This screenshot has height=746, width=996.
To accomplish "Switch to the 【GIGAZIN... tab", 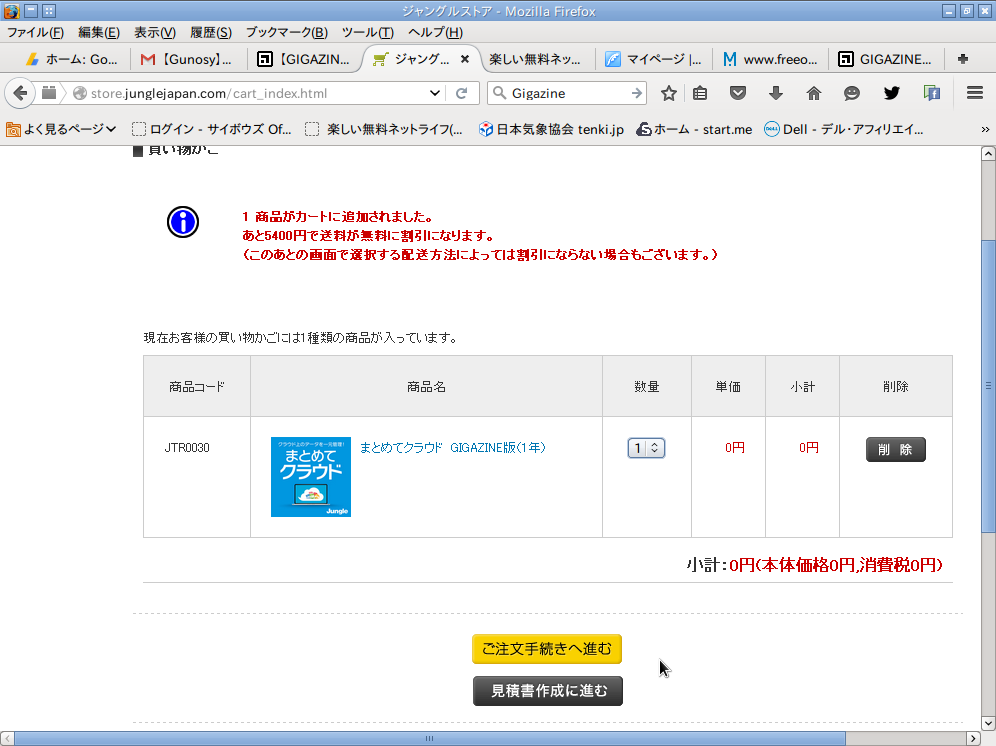I will pyautogui.click(x=304, y=59).
